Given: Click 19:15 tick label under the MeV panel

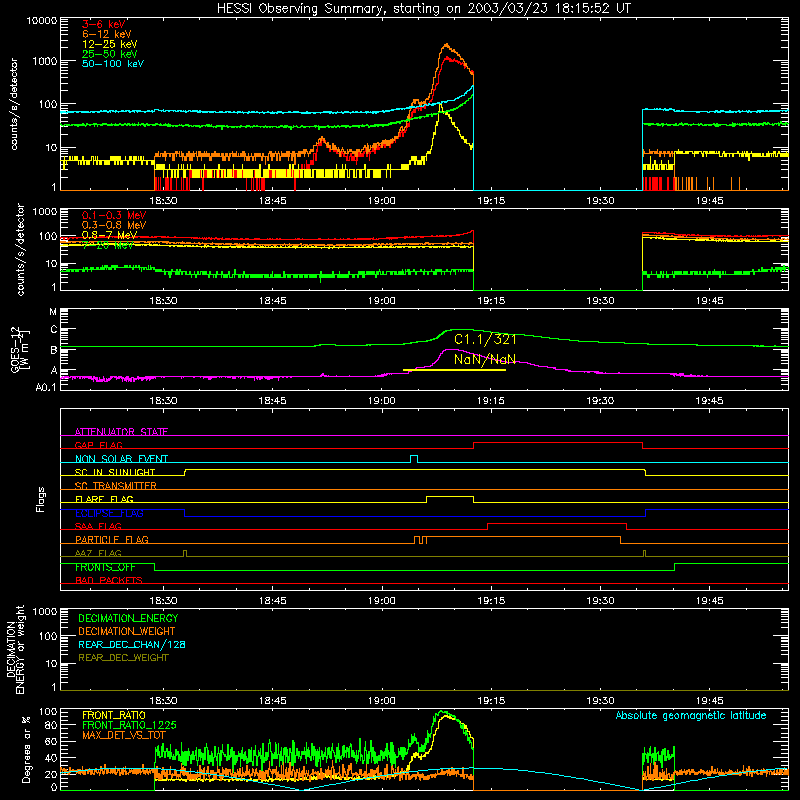Looking at the screenshot, I should pyautogui.click(x=491, y=301).
